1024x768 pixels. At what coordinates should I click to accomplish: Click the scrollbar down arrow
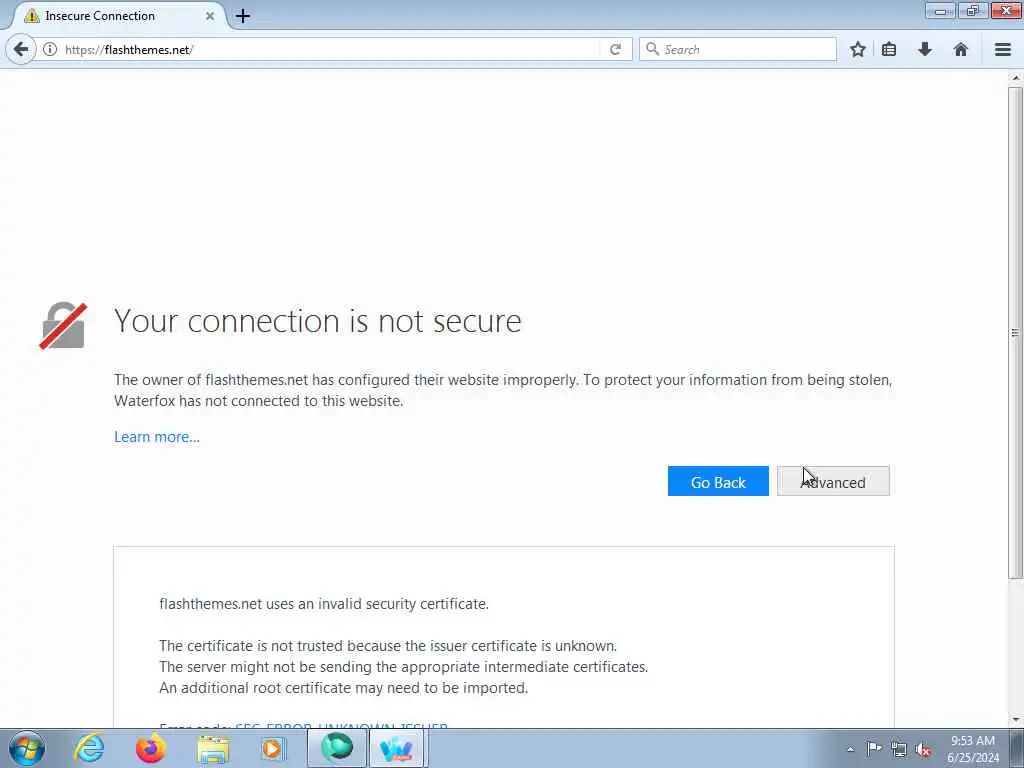point(1015,720)
